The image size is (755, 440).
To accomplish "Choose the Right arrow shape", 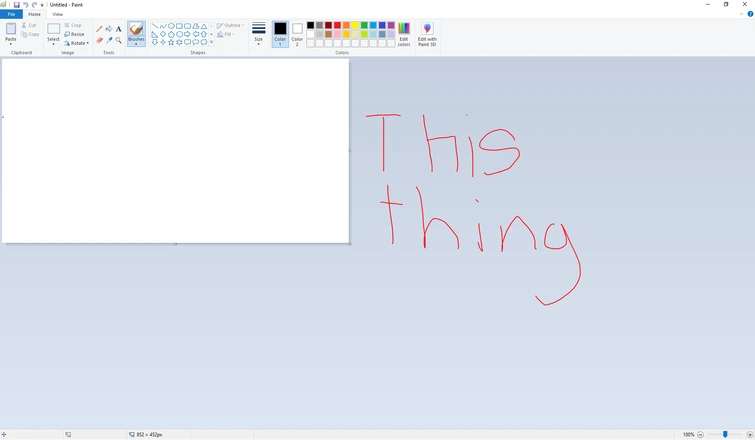I will pos(187,34).
